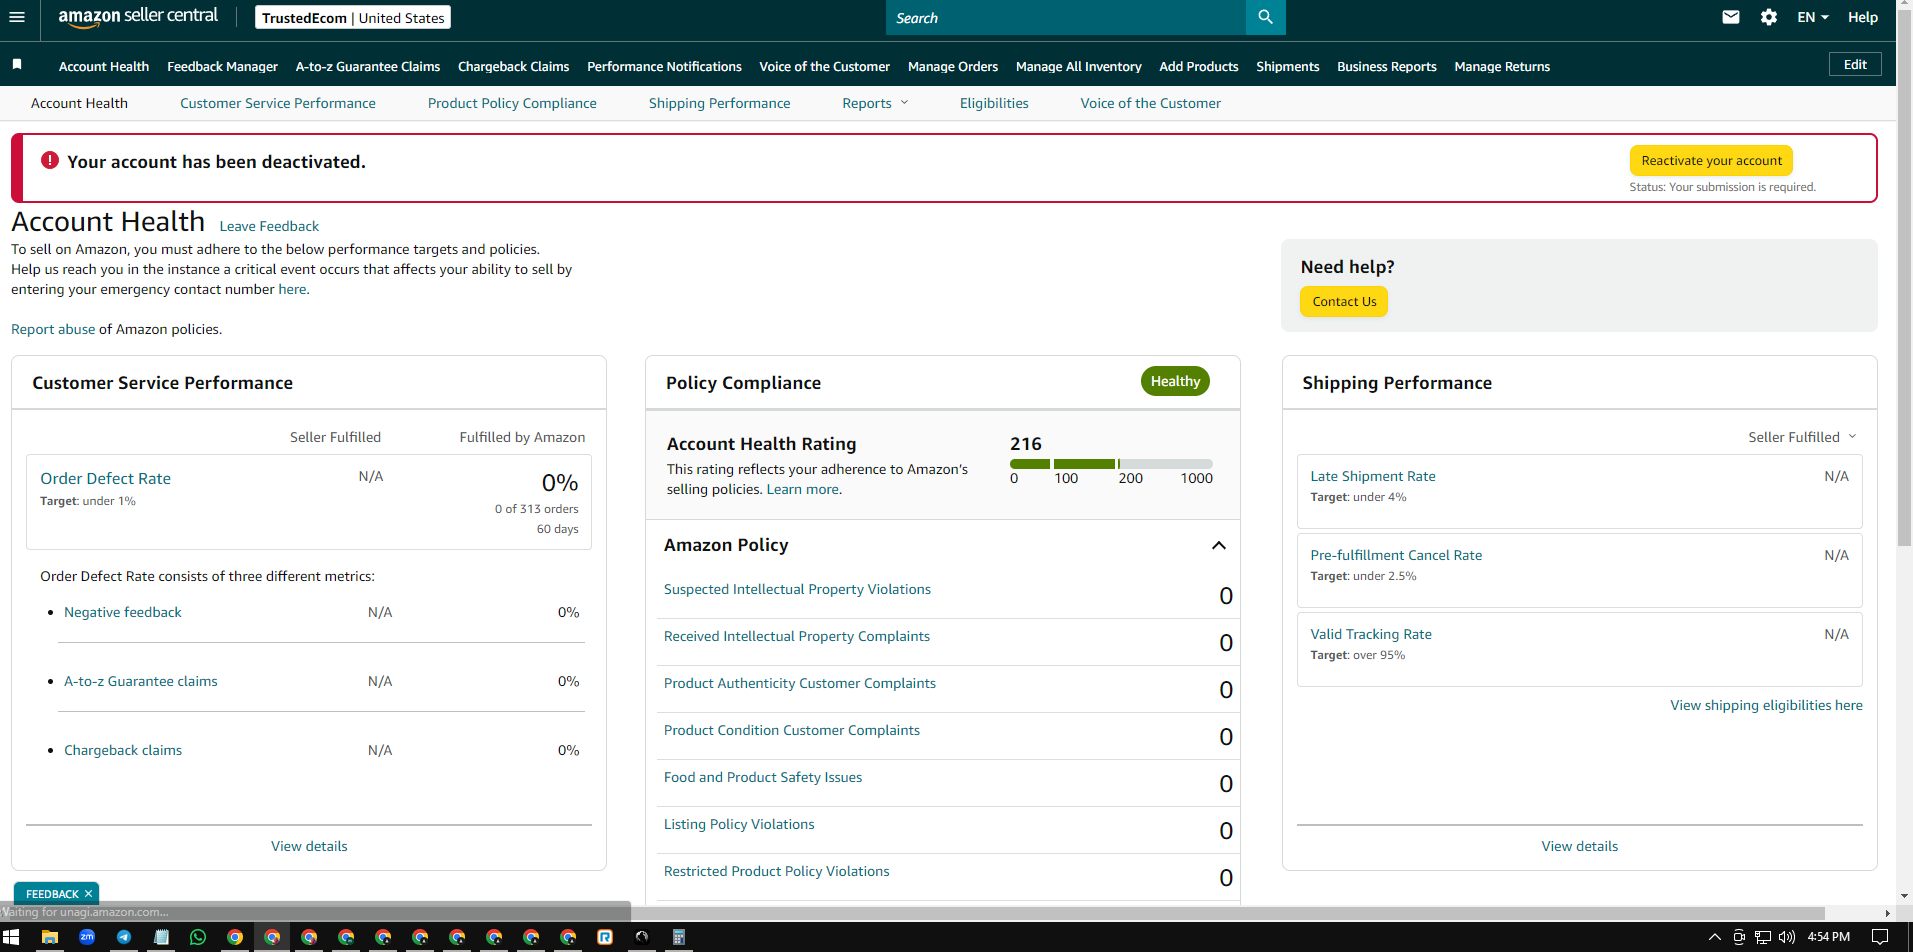Open Manage Returns menu item

click(x=1502, y=66)
